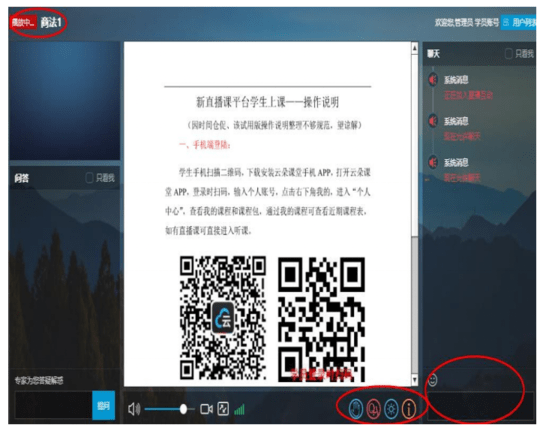The width and height of the screenshot is (540, 431).
Task: Click the document vertical scrollbar thumb
Action: [415, 145]
